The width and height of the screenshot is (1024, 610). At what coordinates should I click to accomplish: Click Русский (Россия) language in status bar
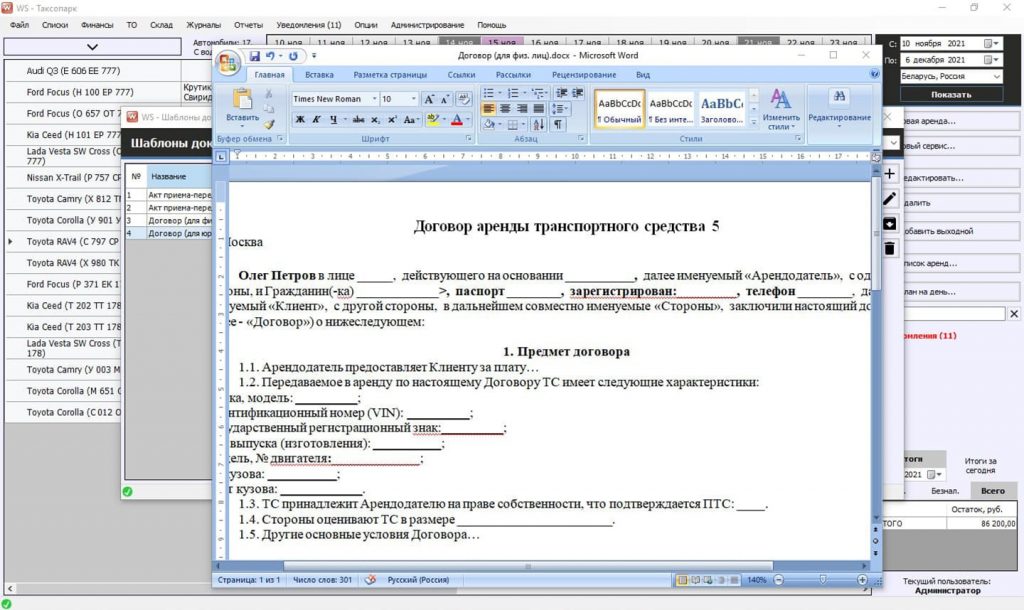point(418,580)
